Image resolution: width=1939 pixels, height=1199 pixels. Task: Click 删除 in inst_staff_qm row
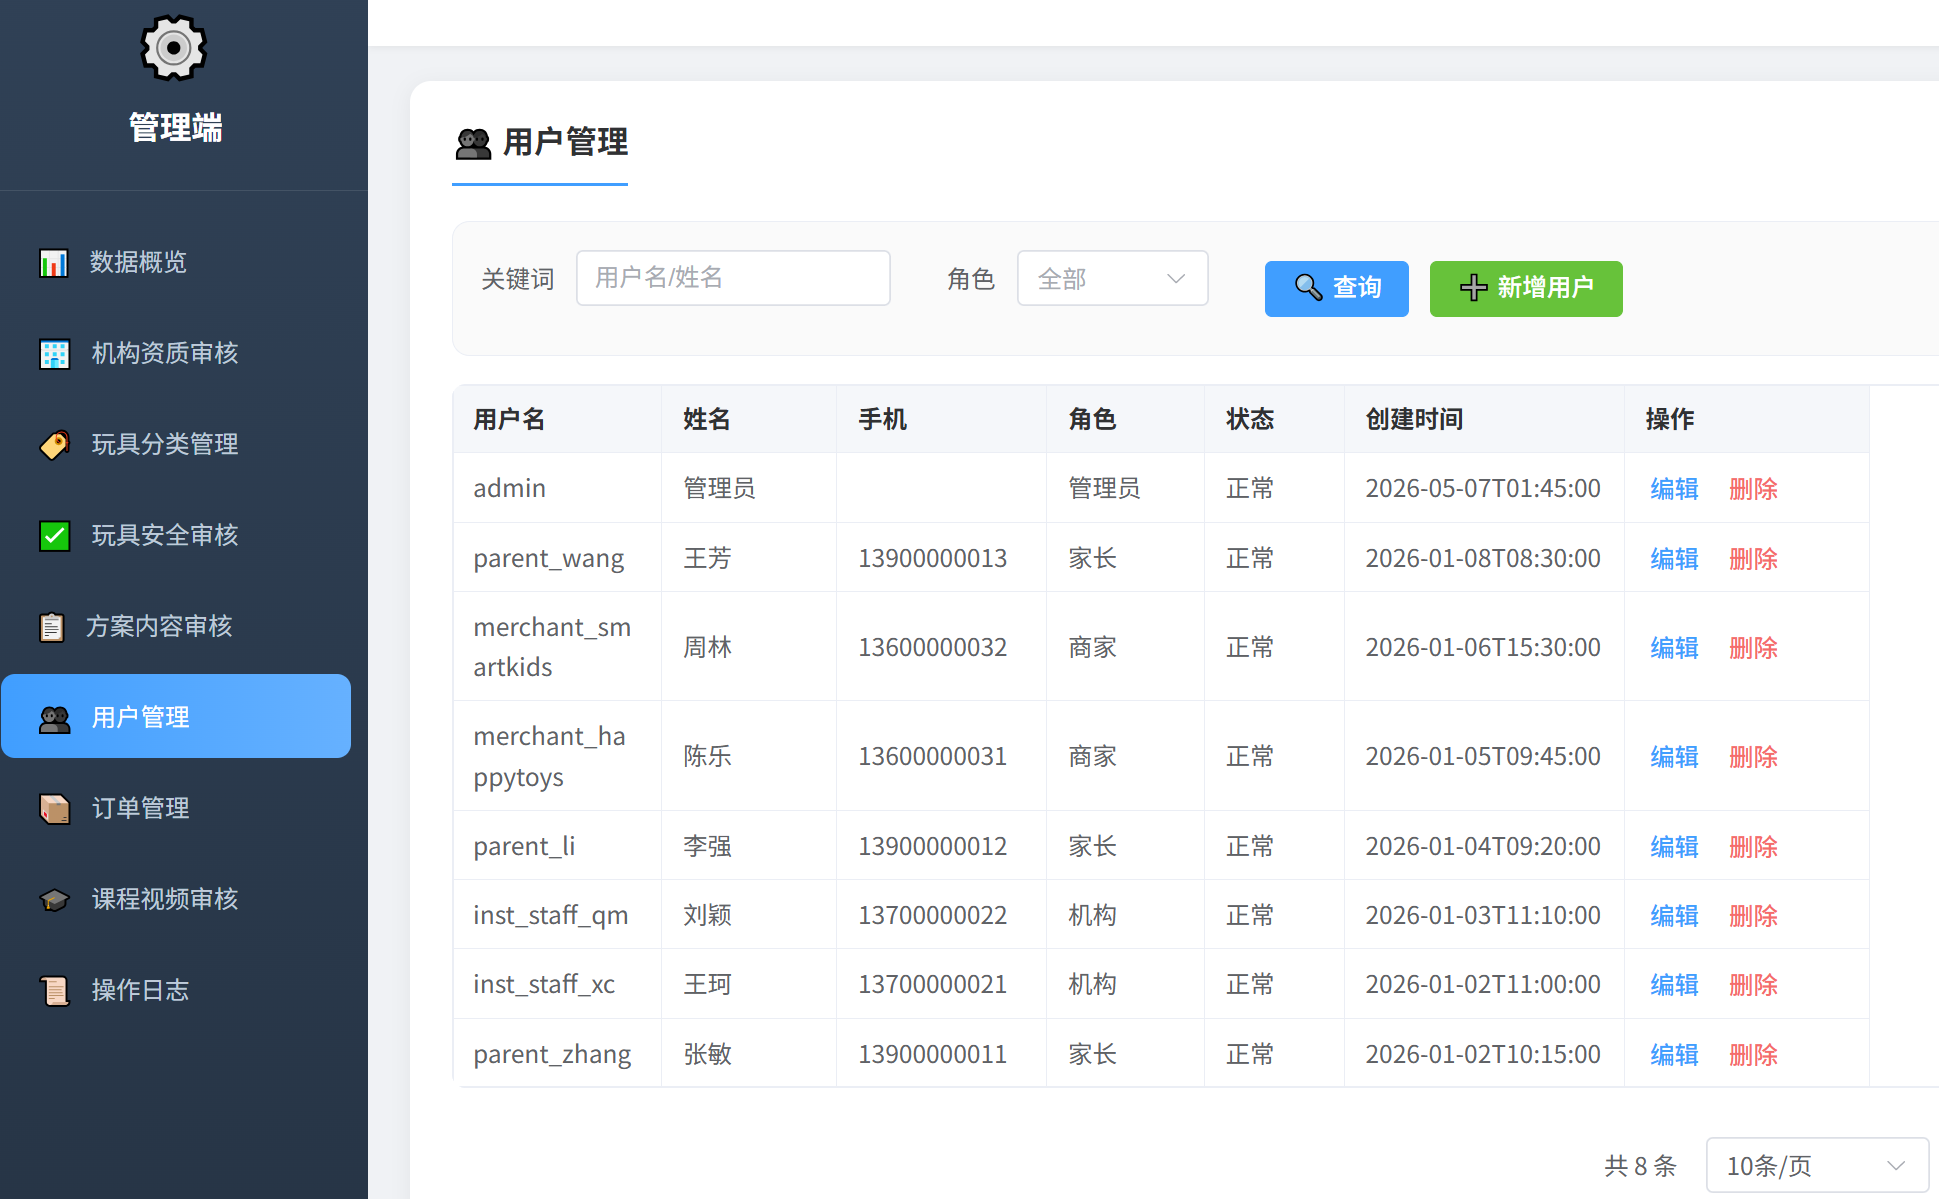coord(1753,916)
